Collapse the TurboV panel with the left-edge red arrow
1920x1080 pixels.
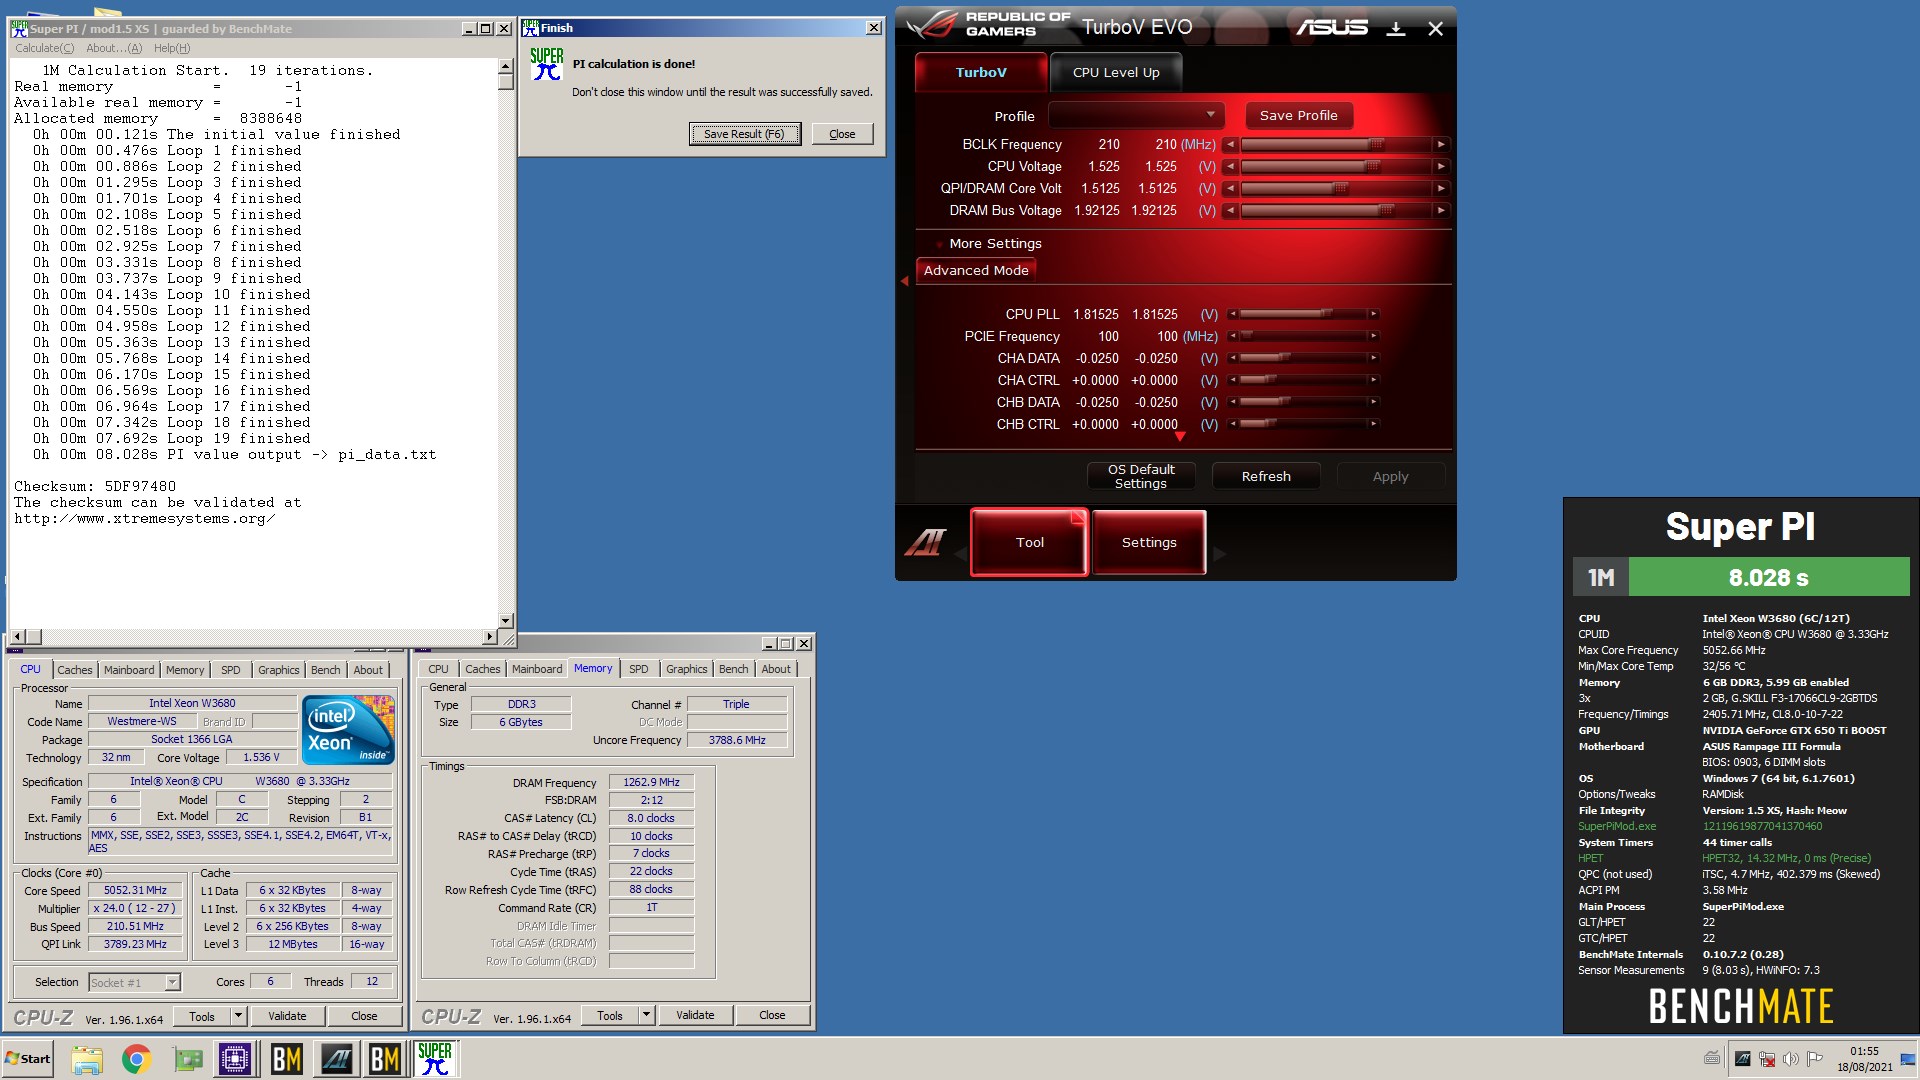click(x=904, y=281)
